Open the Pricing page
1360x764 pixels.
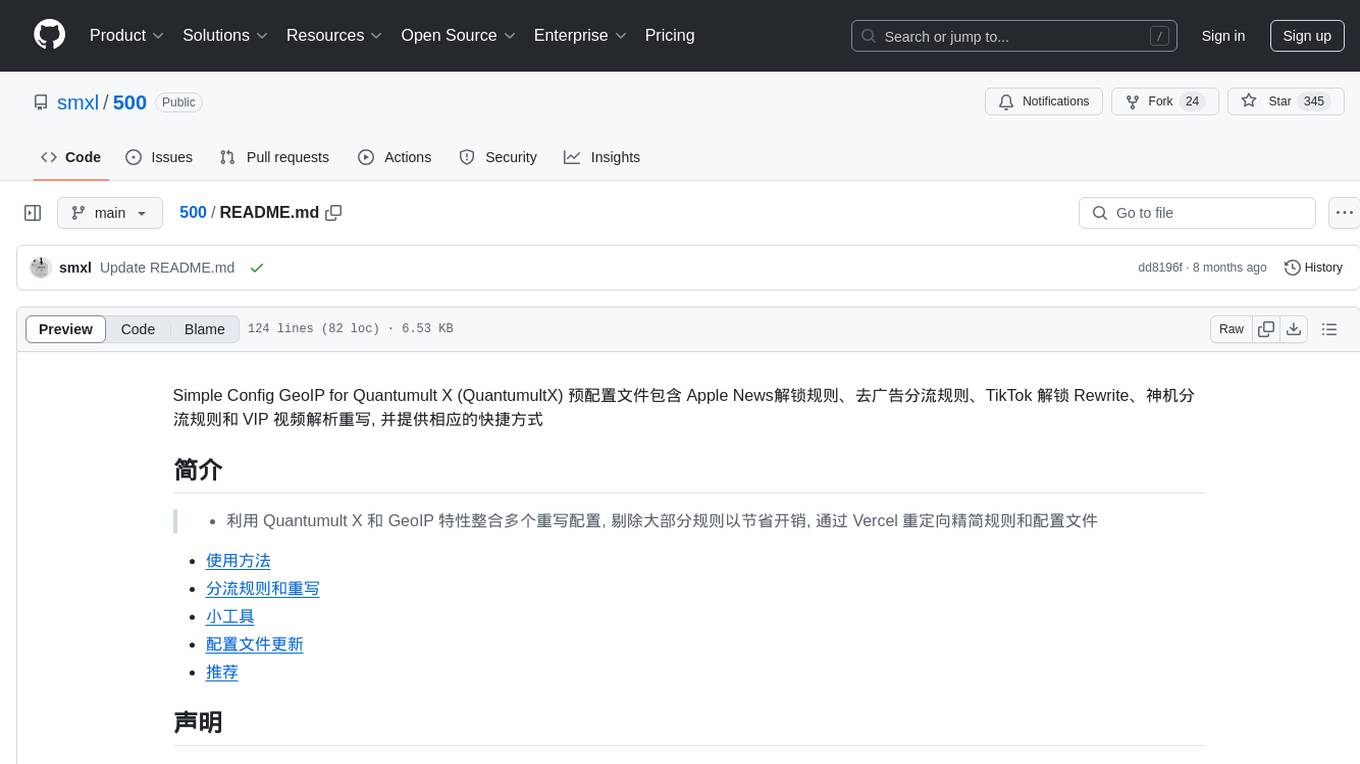(670, 35)
